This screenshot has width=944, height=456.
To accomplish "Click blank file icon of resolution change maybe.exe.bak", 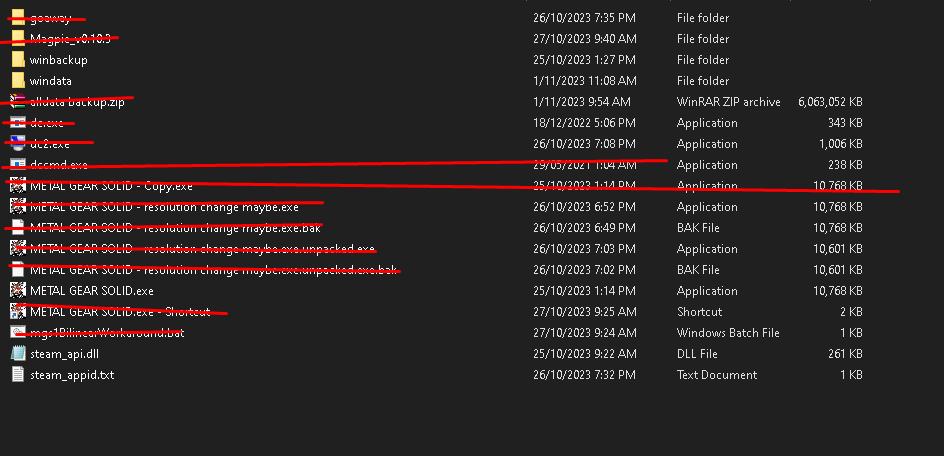I will pos(18,228).
